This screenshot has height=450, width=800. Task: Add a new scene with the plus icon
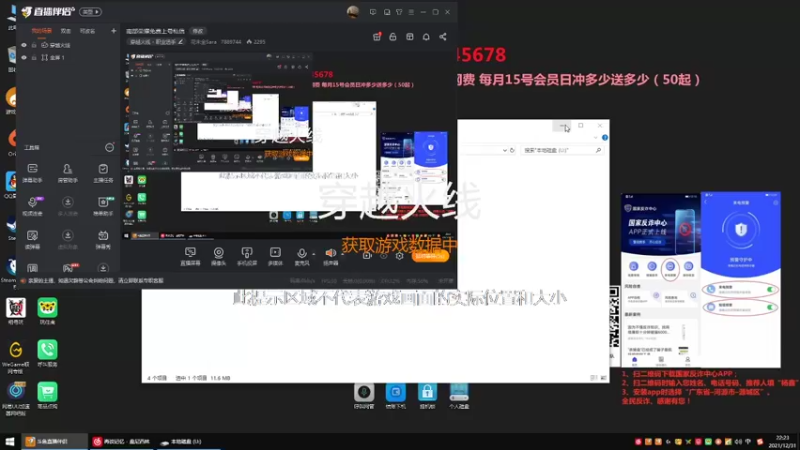tap(113, 31)
